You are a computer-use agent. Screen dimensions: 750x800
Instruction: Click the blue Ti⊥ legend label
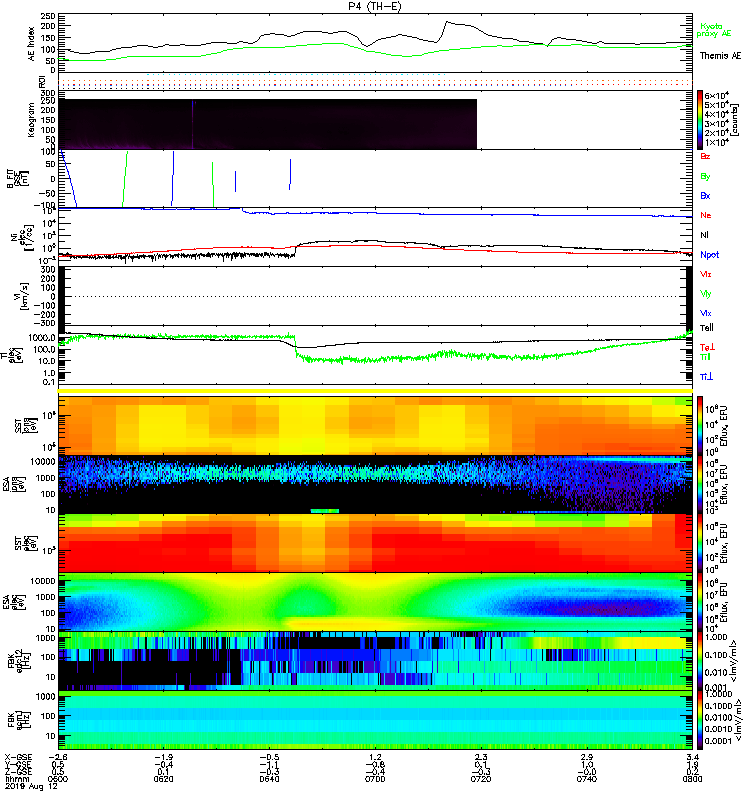point(707,377)
